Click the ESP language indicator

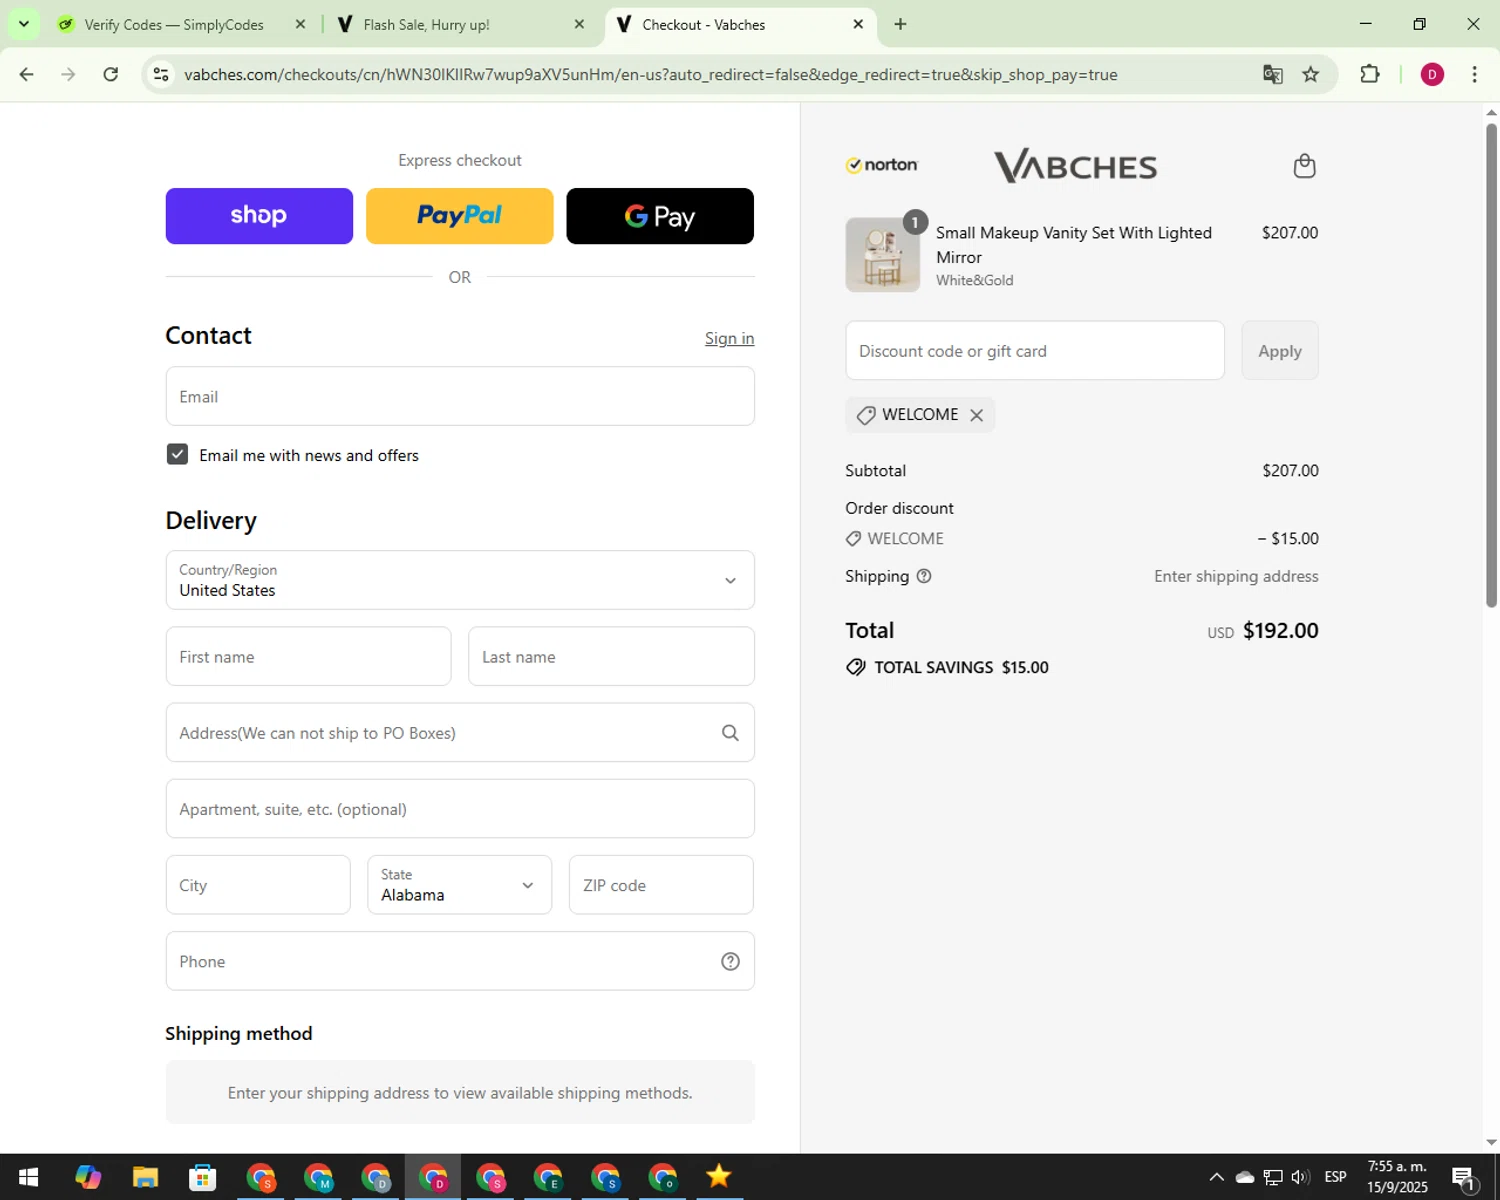click(x=1335, y=1177)
